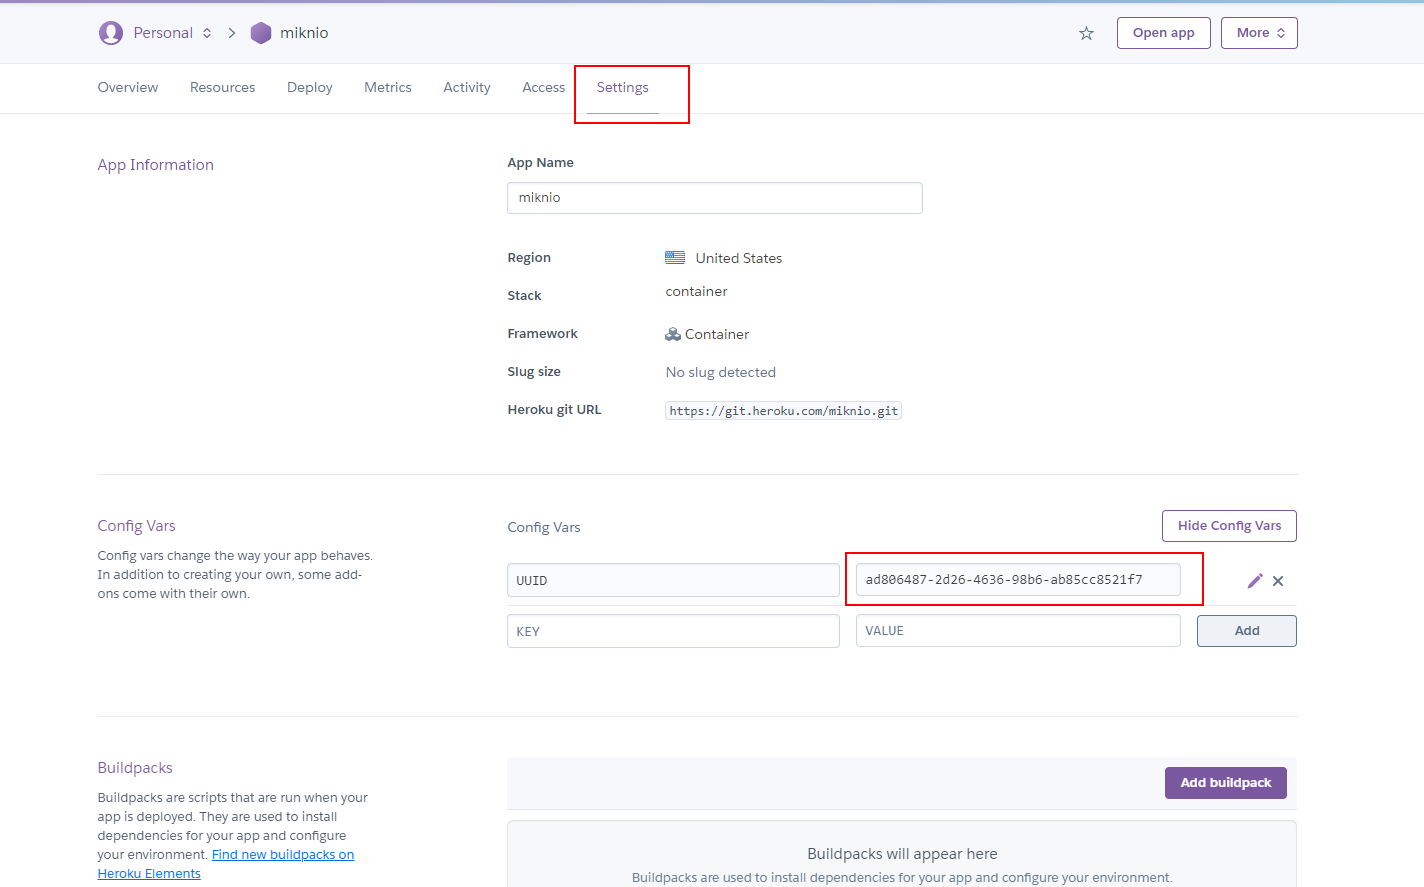The image size is (1424, 887).
Task: Open the Resources tab
Action: coord(222,88)
